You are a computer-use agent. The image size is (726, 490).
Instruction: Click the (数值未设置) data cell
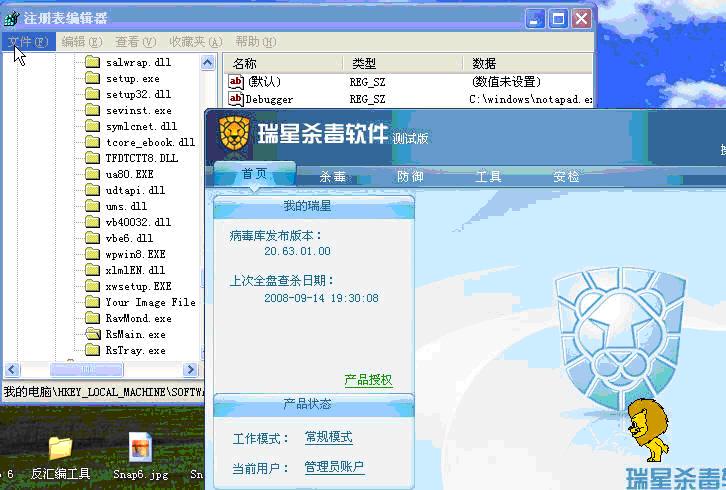click(506, 82)
